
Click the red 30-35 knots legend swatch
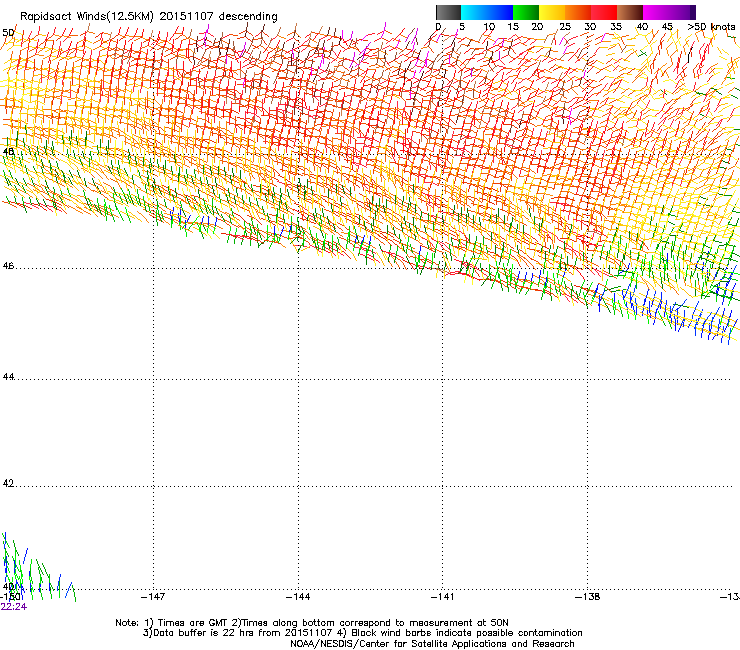tap(604, 12)
